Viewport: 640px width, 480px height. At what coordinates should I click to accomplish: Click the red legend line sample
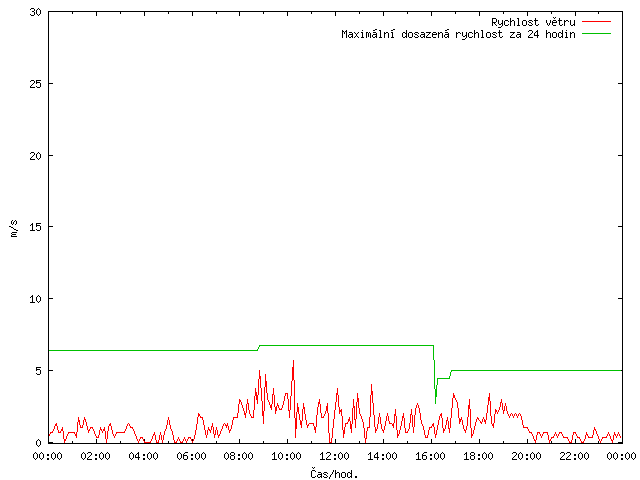pos(596,22)
